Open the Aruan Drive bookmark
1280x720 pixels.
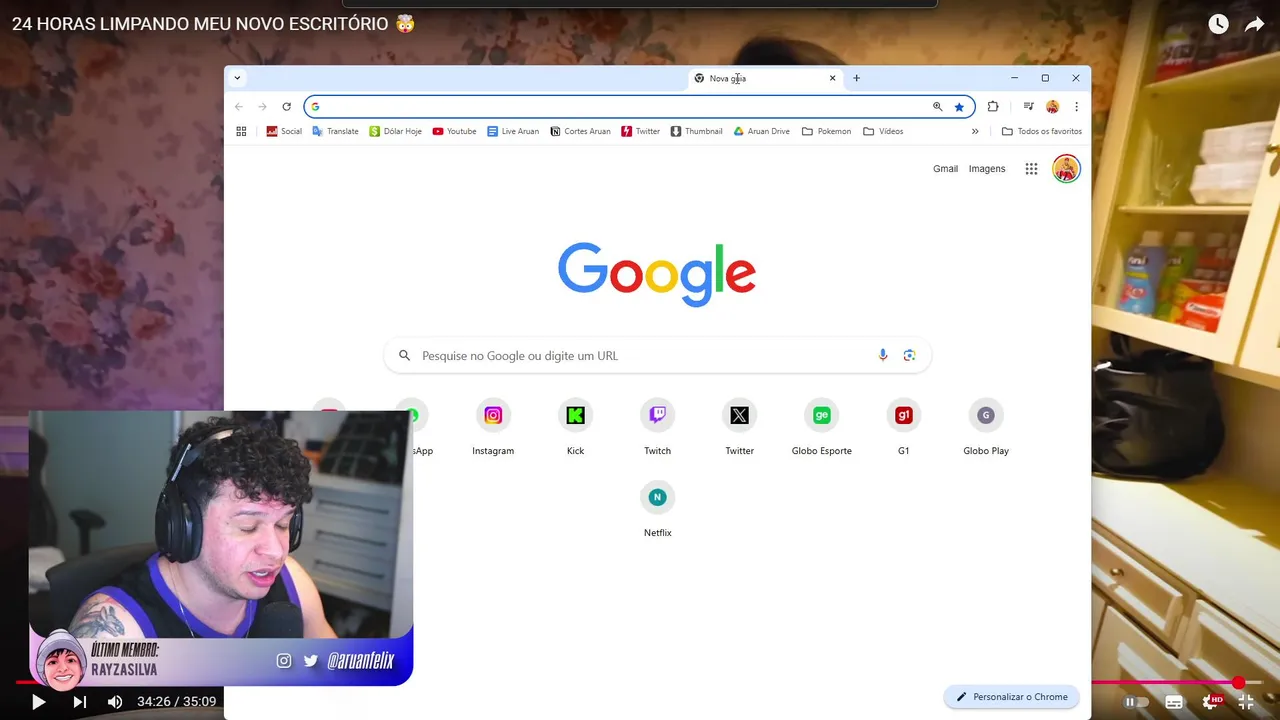point(761,131)
